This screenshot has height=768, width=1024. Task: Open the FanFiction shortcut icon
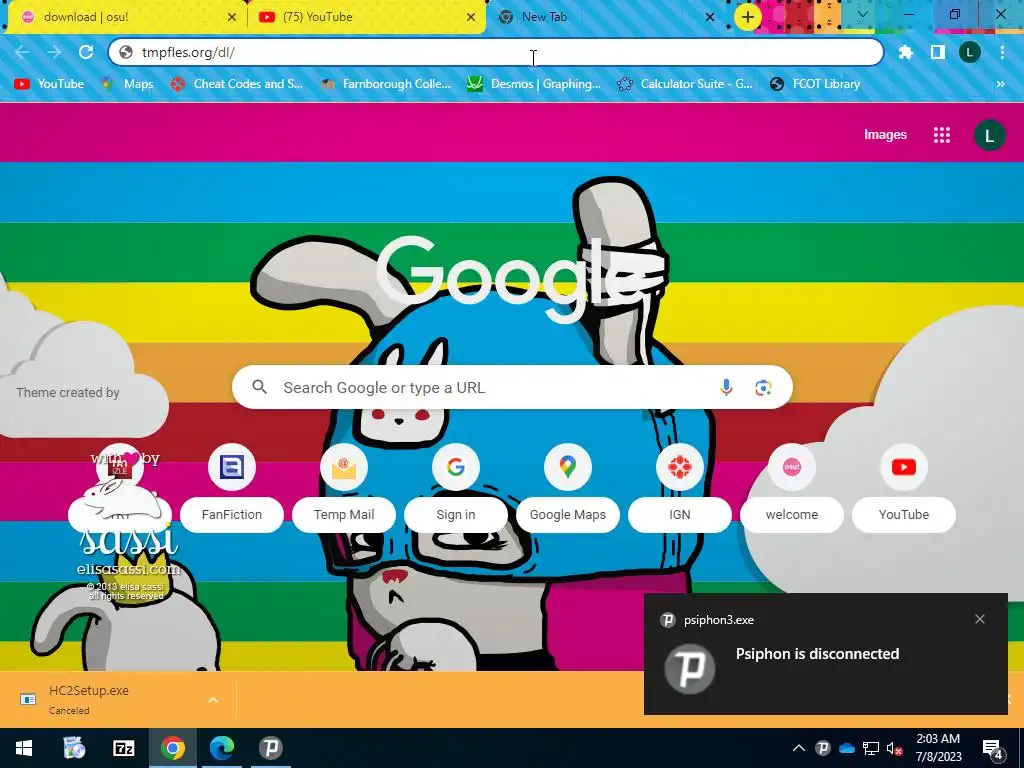[232, 467]
